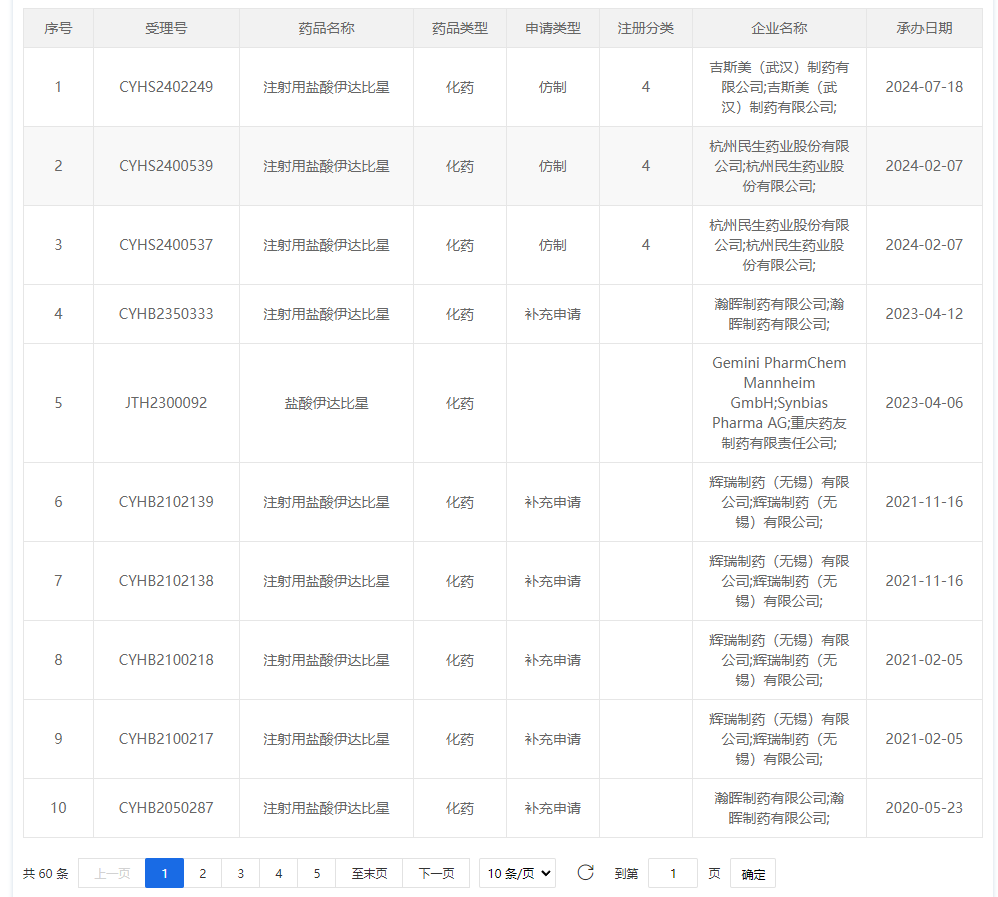Click the 确定 confirm button
Screen dimensions: 998x897
(x=753, y=874)
